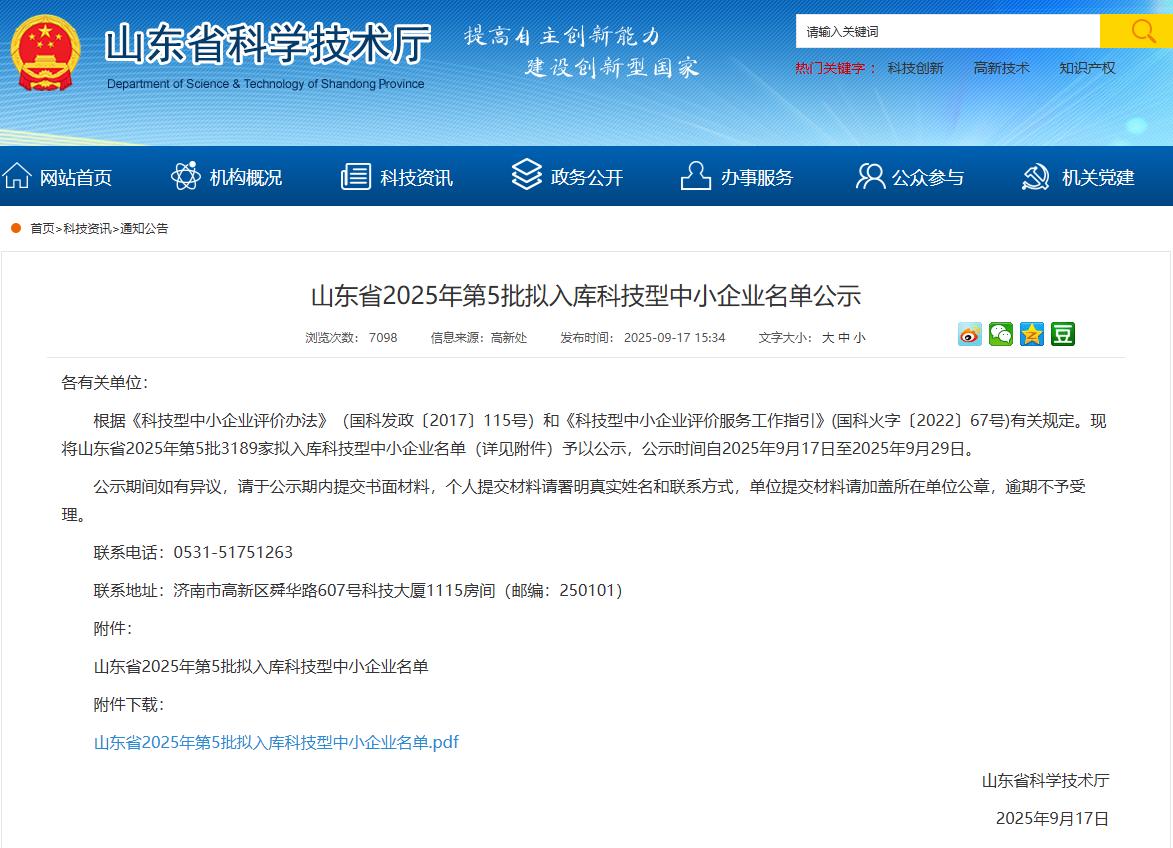The height and width of the screenshot is (848, 1173).
Task: Click the national emblem logo
Action: pos(46,53)
